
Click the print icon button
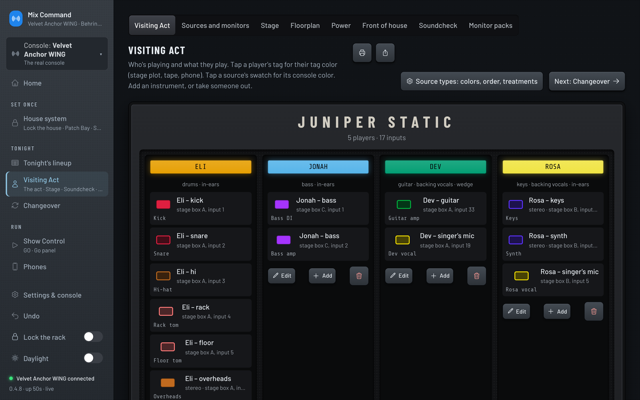tap(362, 53)
